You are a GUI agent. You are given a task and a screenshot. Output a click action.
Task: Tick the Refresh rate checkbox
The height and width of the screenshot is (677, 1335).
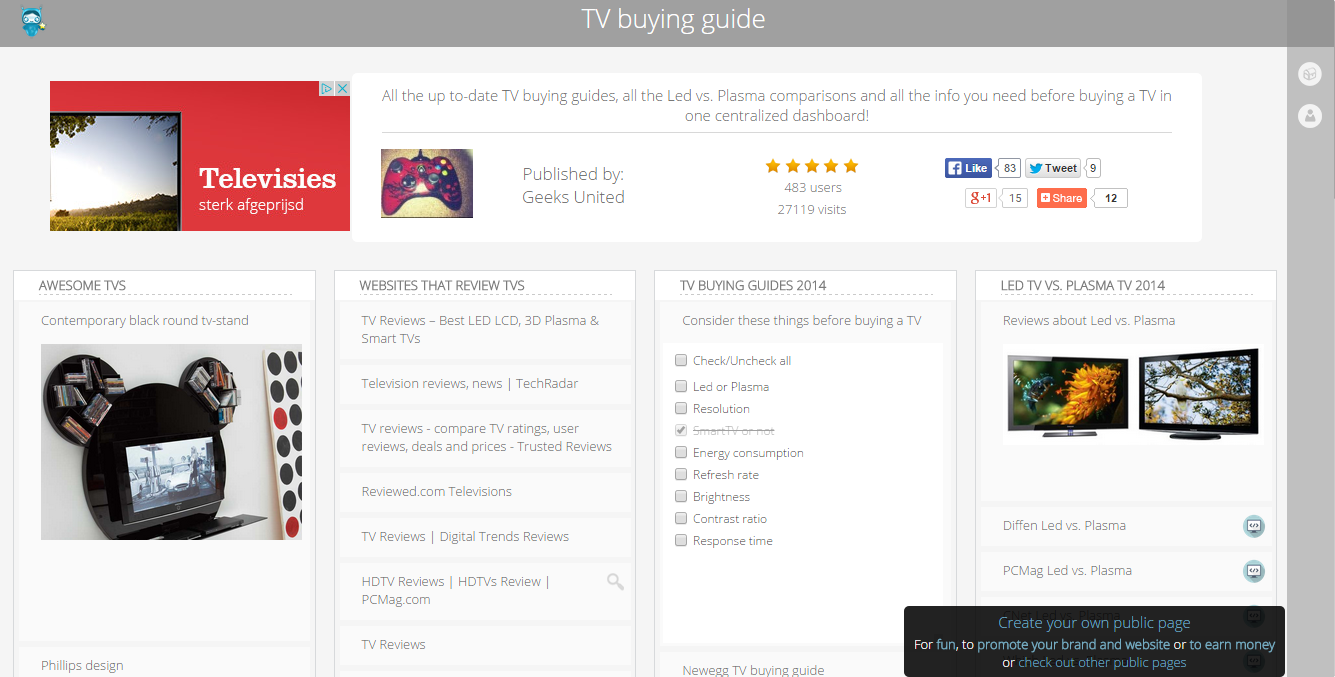[681, 475]
